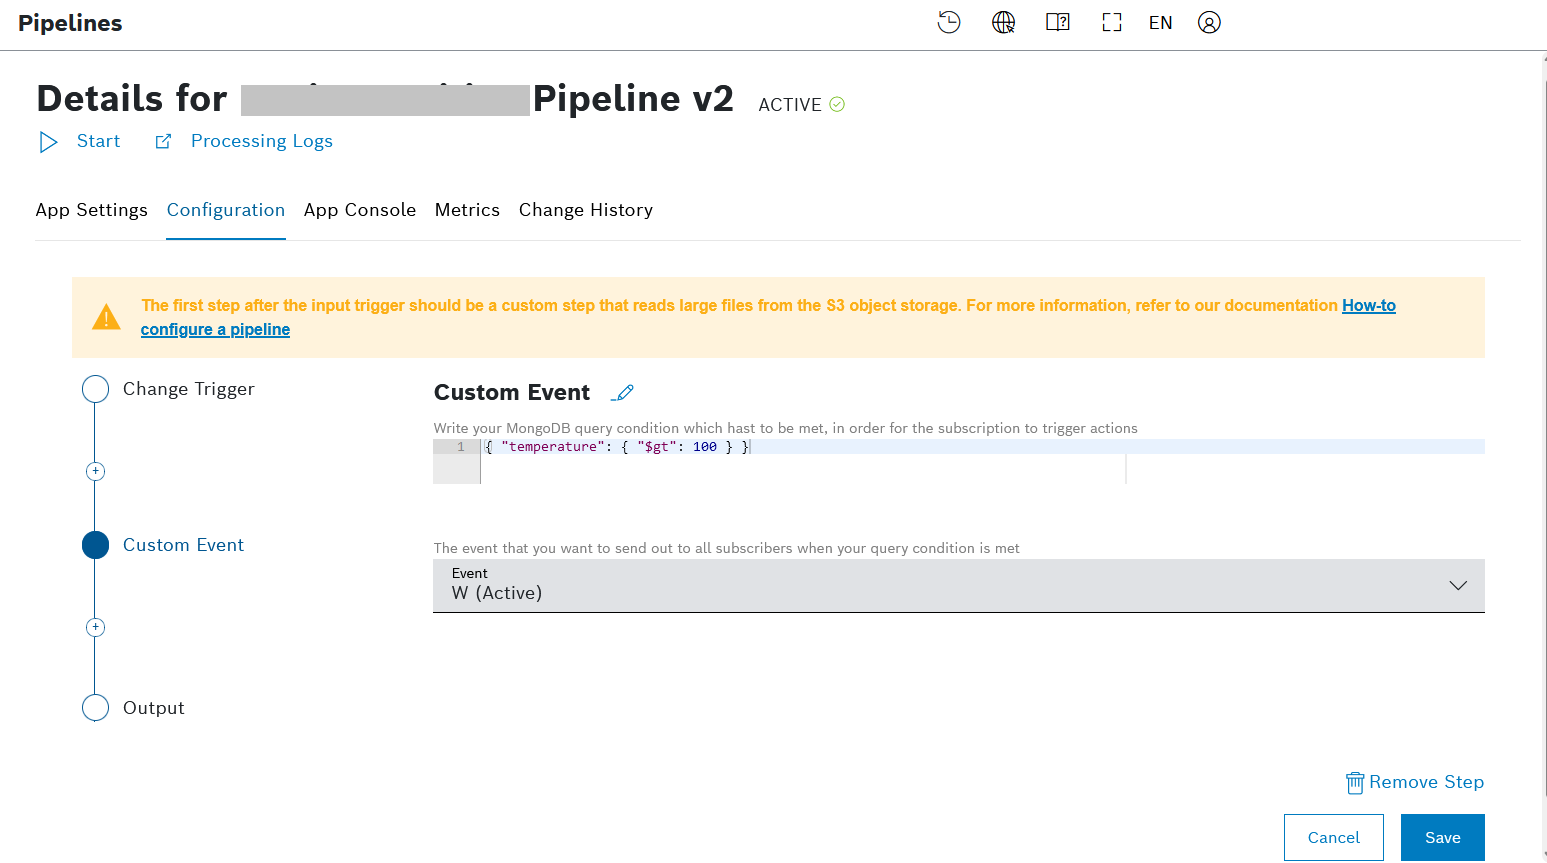Edit the Custom Event name with pencil
This screenshot has height=863, width=1547.
click(623, 393)
